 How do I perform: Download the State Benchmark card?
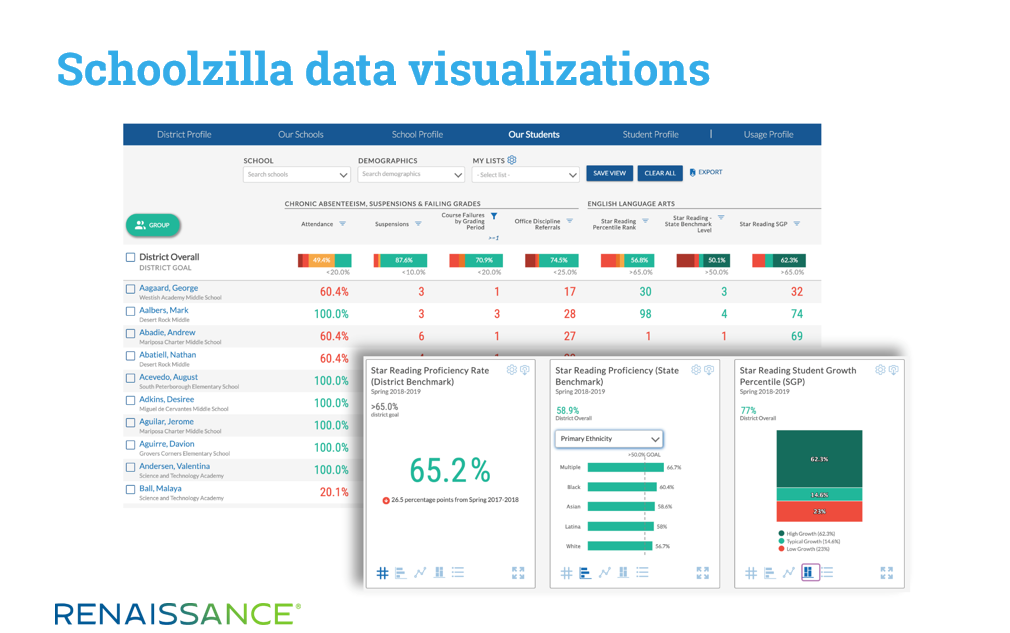(x=709, y=370)
